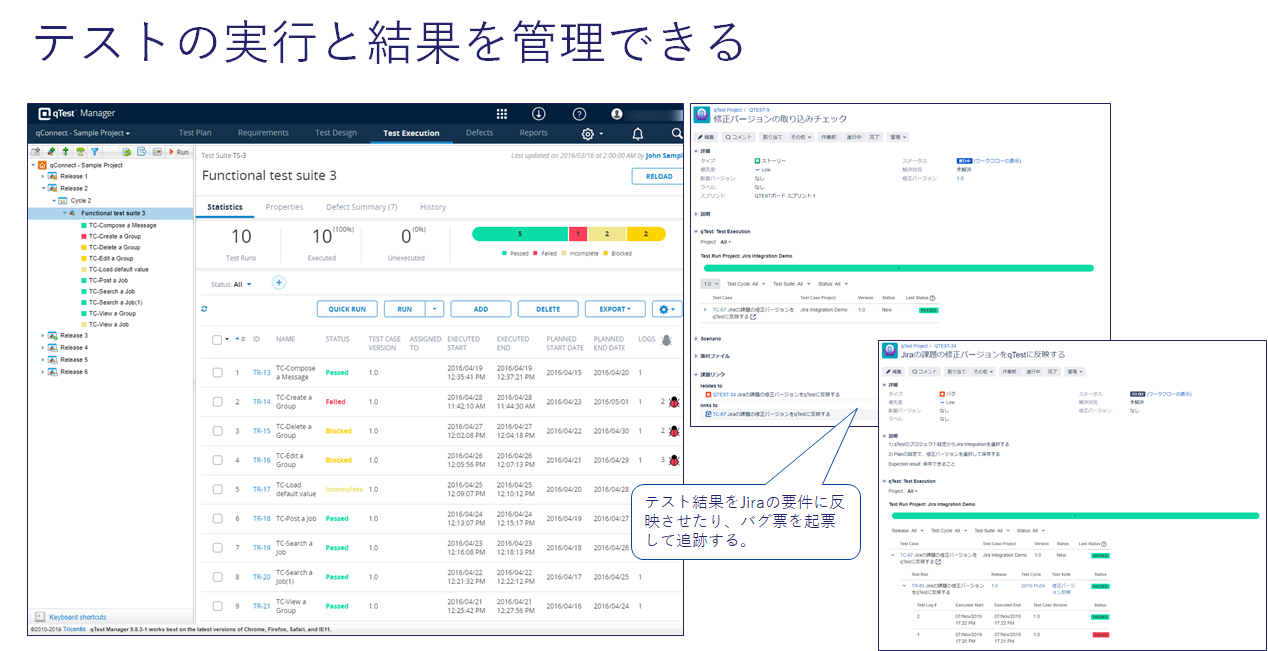Click avatar icon in 修正バージョンの取り込みチェック window
Image resolution: width=1268 pixels, height=651 pixels.
point(701,114)
